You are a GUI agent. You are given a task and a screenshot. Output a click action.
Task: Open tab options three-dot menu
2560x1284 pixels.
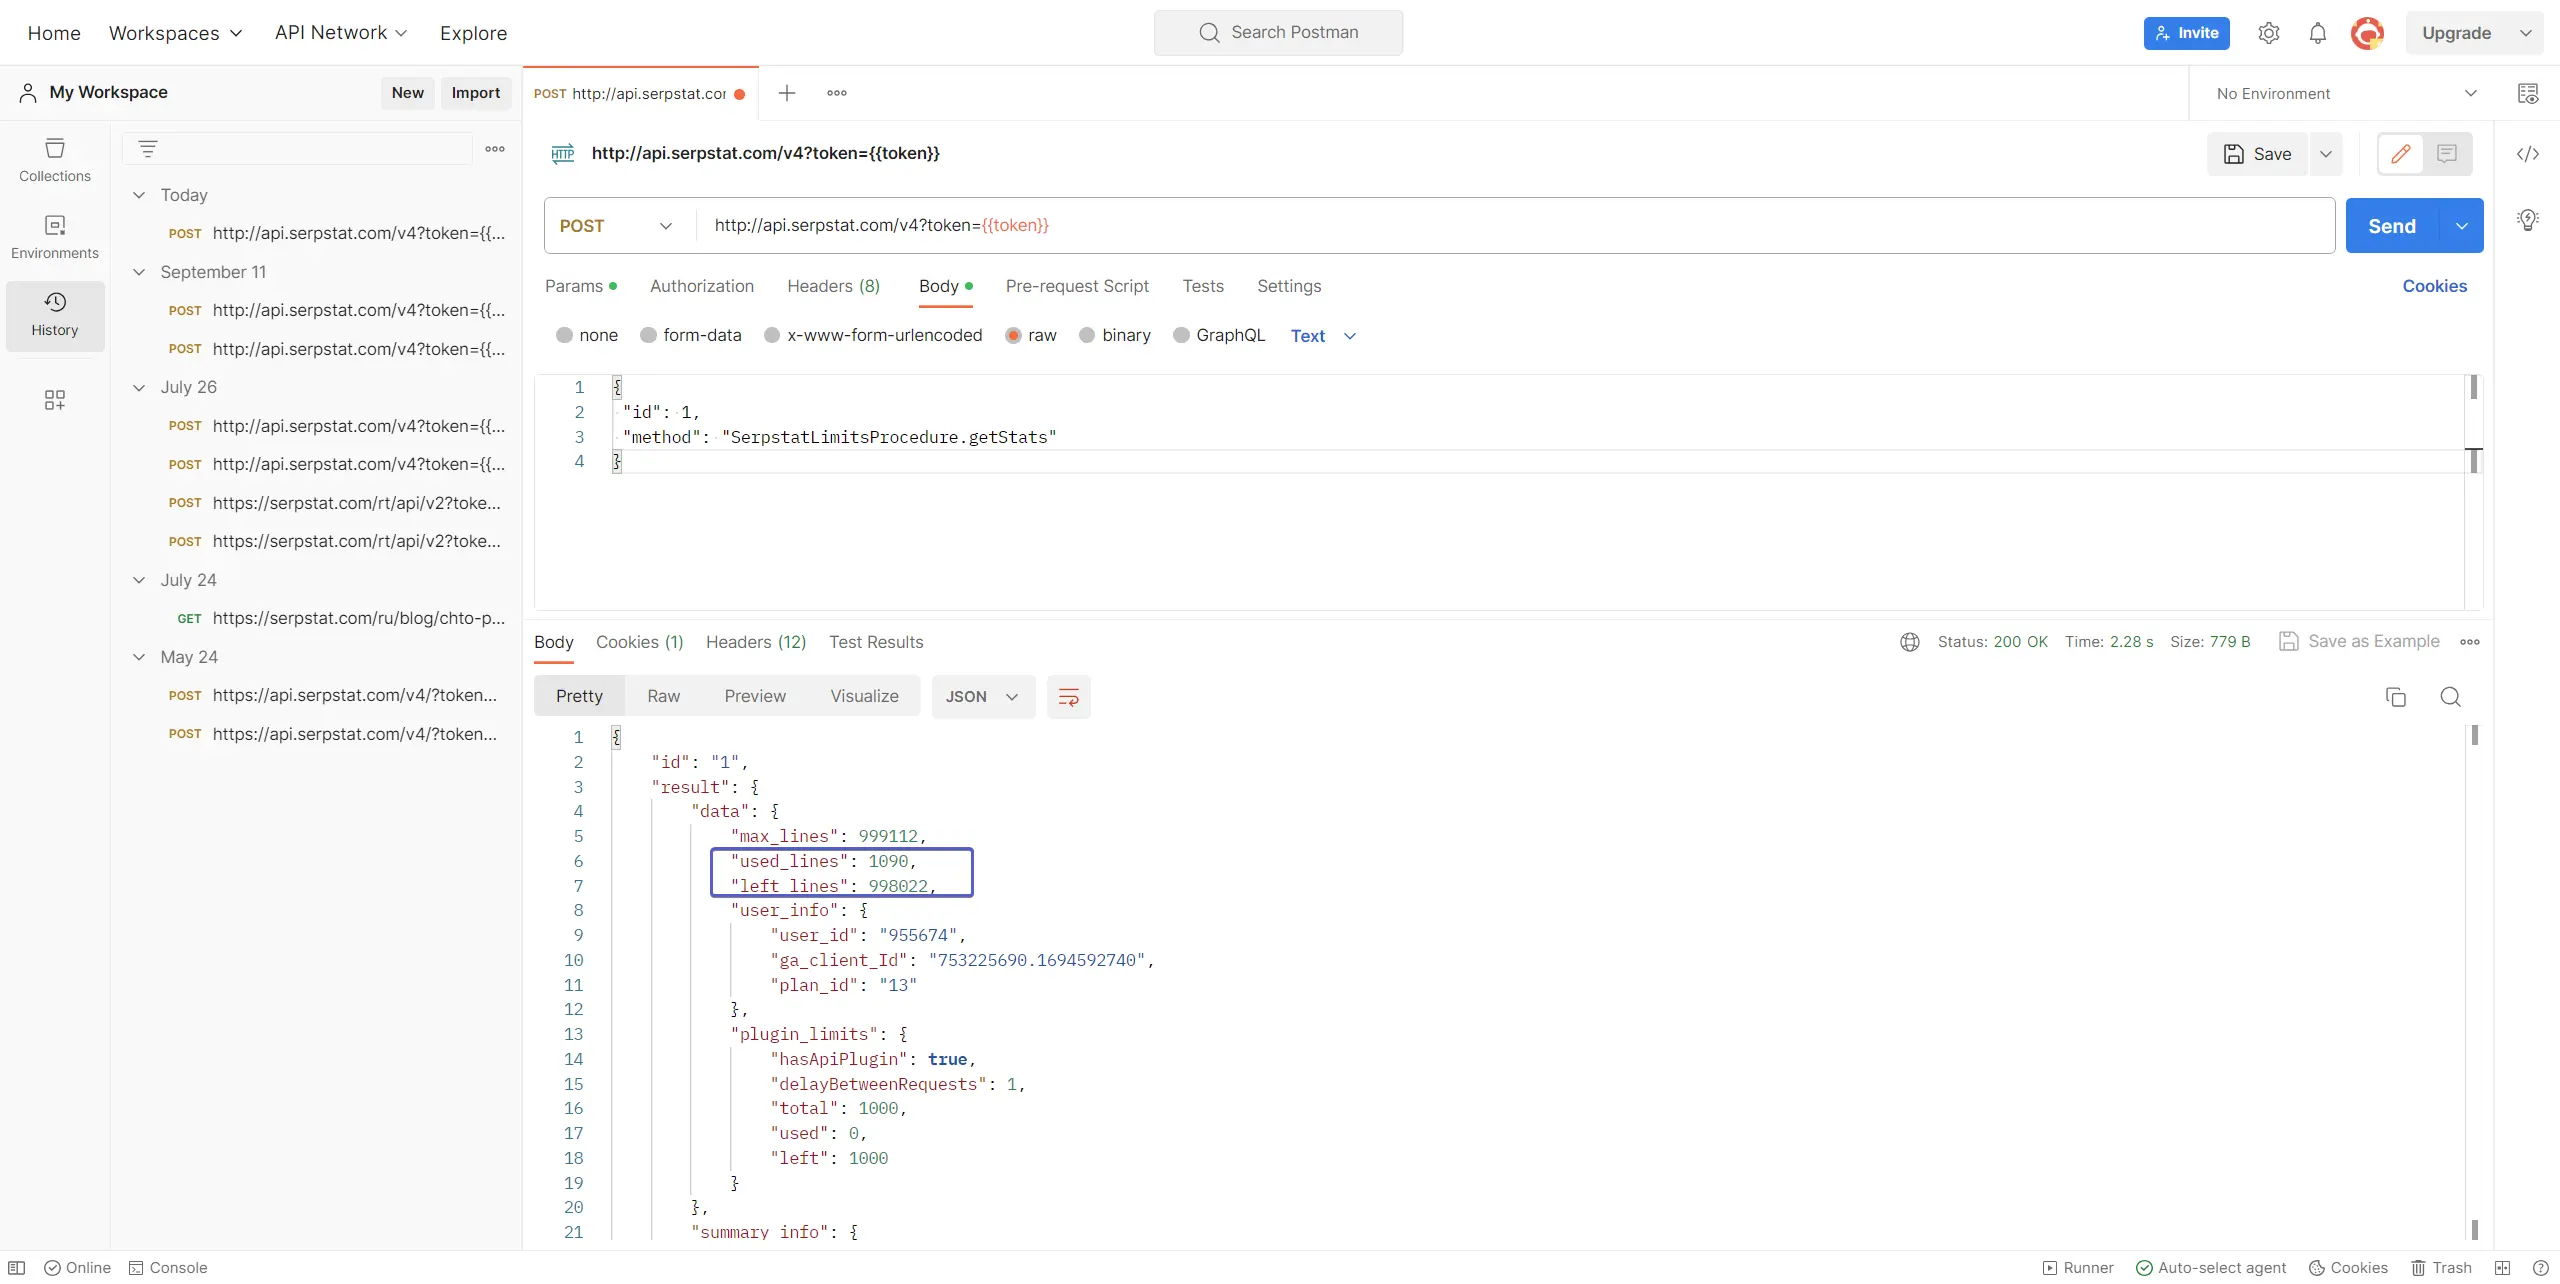837,93
